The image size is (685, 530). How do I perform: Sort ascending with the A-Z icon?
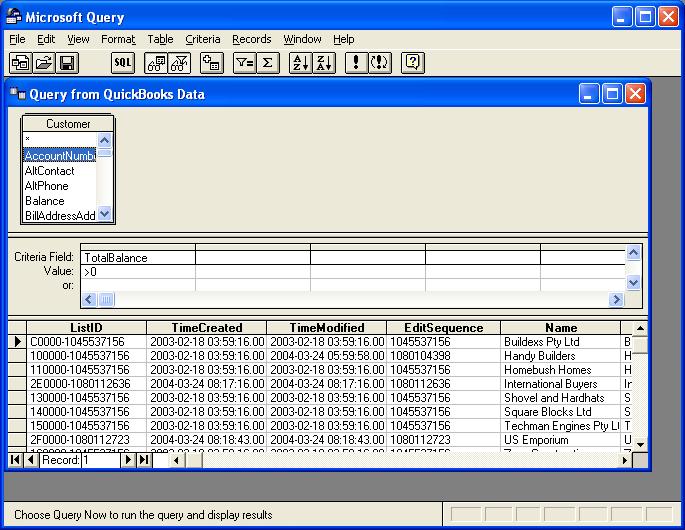[299, 63]
